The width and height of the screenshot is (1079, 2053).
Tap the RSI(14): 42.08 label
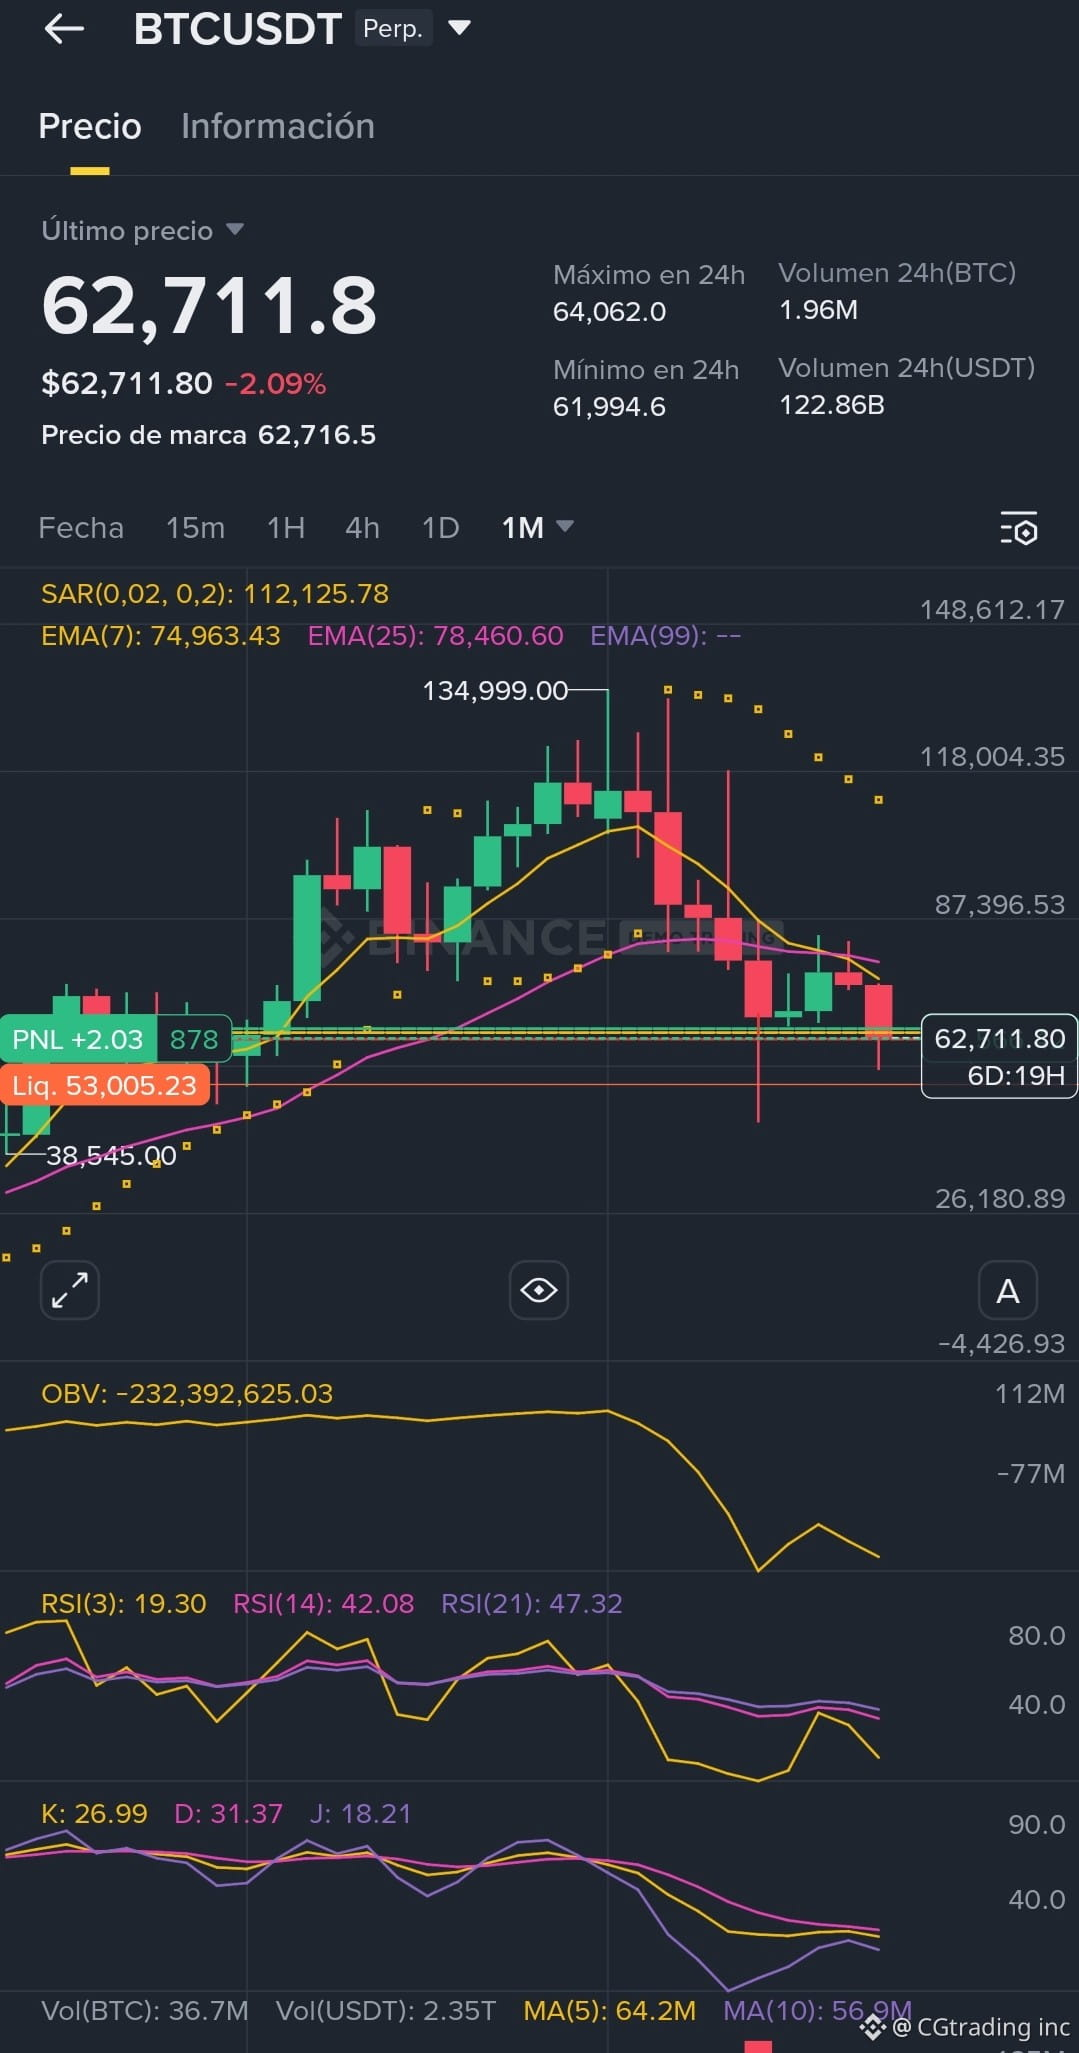coord(323,1603)
